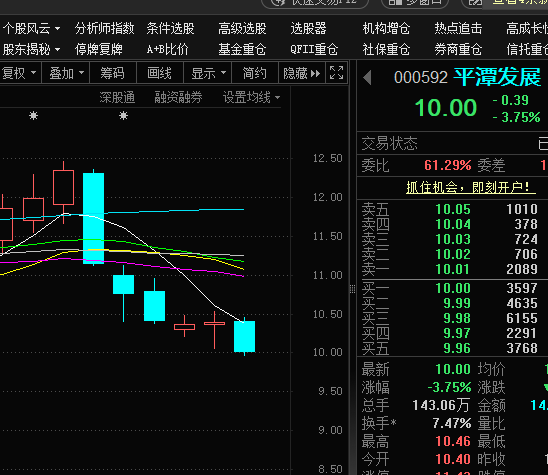Click the 卖二 price 10.02

pos(453,254)
